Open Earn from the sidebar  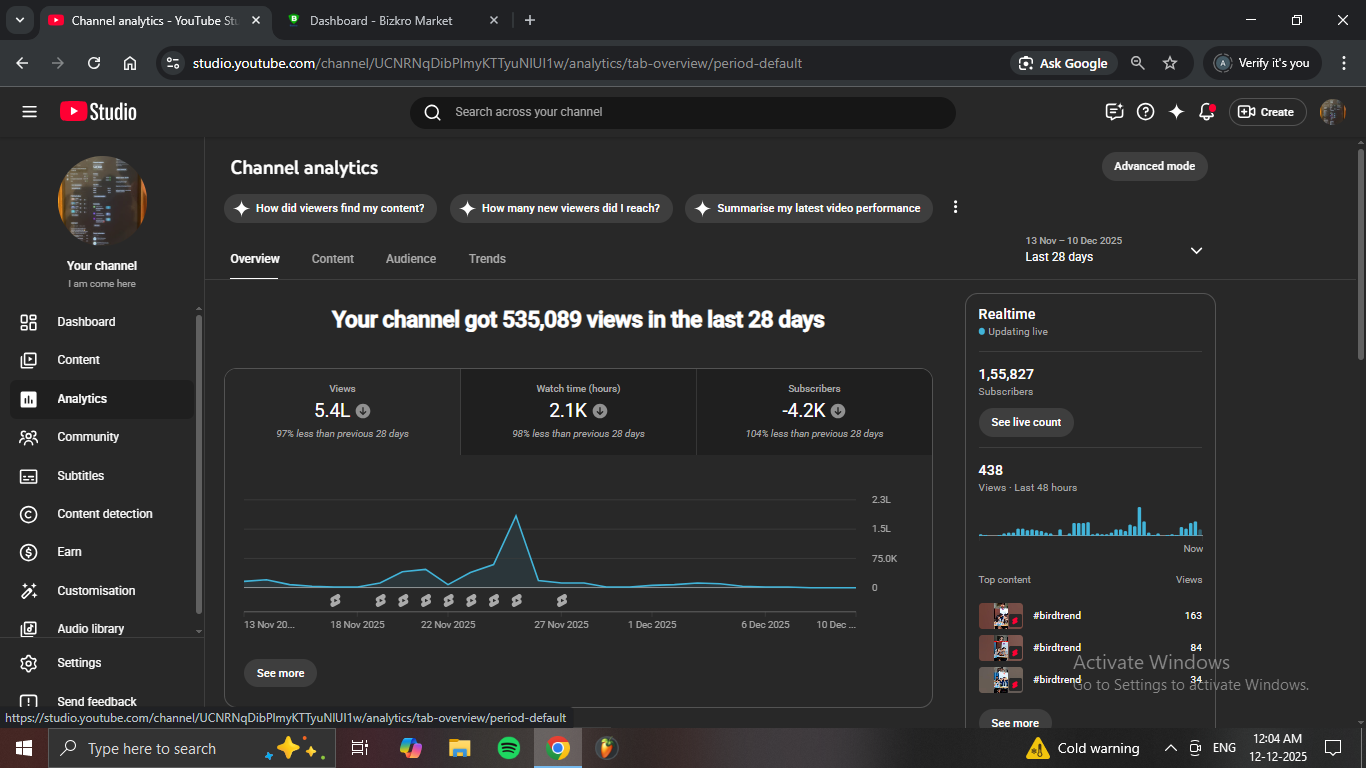click(69, 552)
